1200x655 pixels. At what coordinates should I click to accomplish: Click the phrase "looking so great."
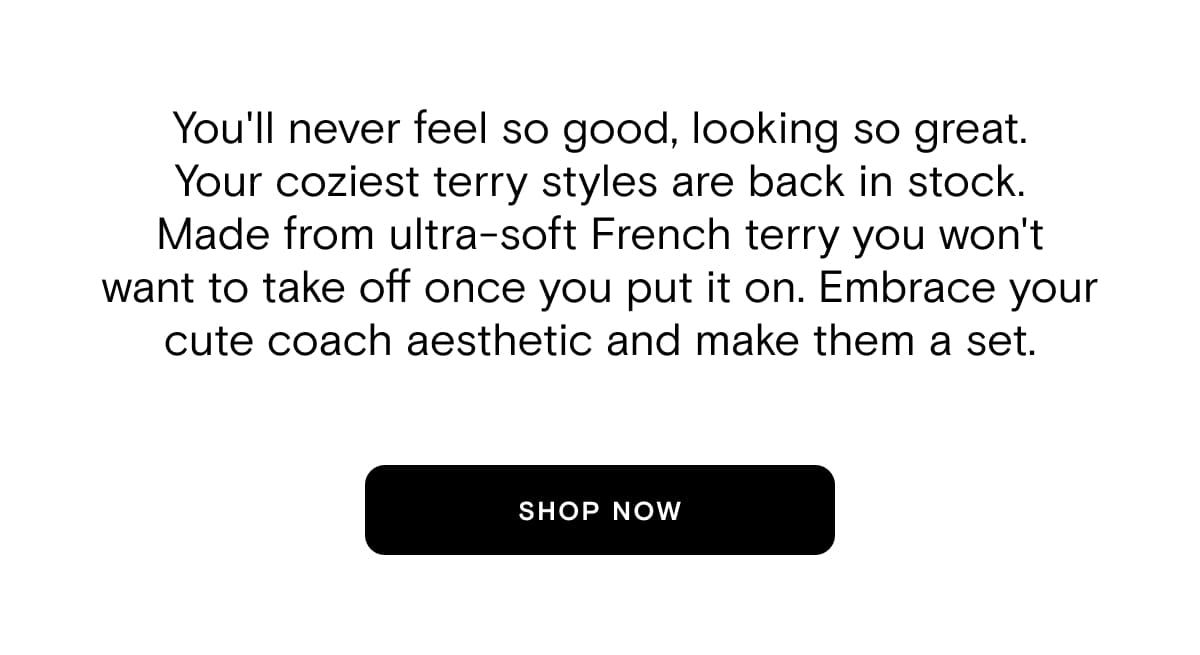pyautogui.click(x=859, y=131)
